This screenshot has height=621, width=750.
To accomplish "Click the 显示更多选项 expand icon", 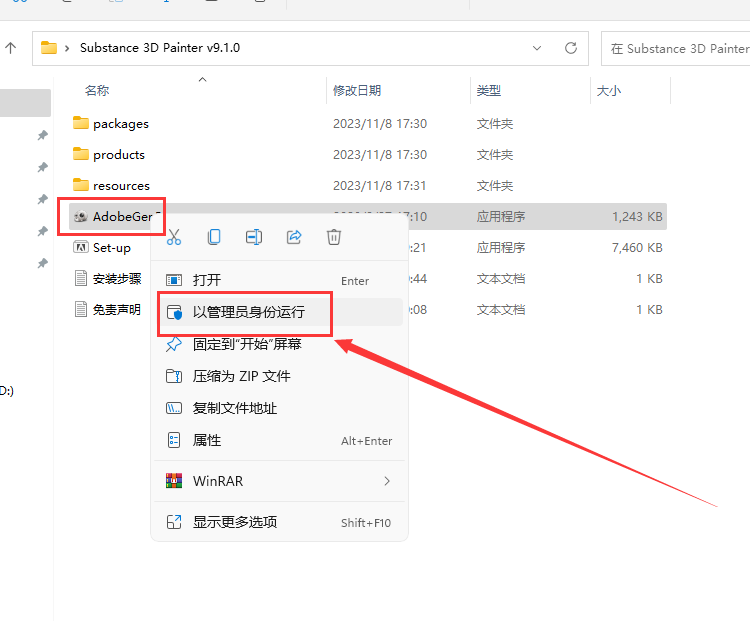I will pos(174,522).
